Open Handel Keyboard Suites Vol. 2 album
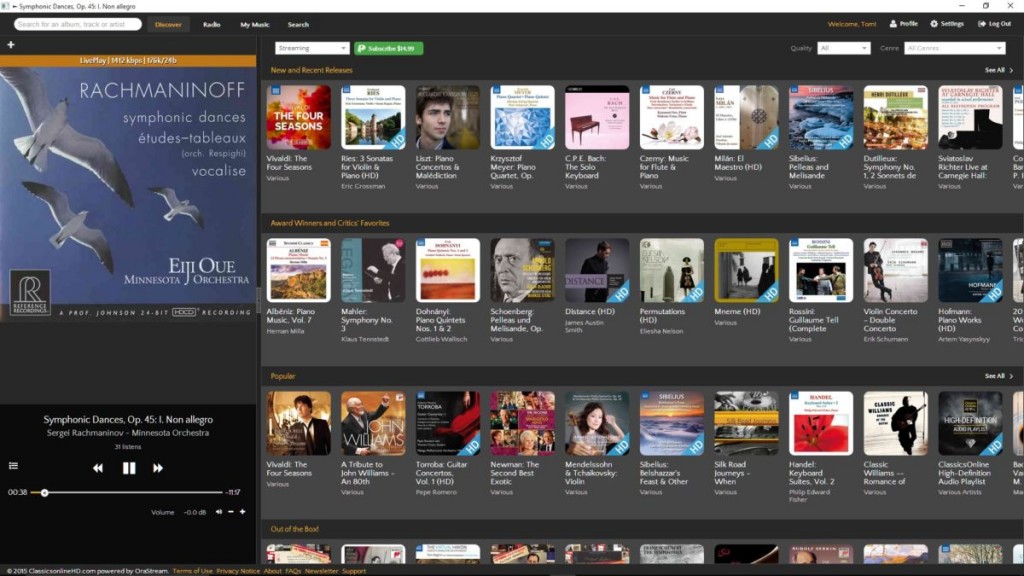This screenshot has width=1024, height=576. (821, 423)
